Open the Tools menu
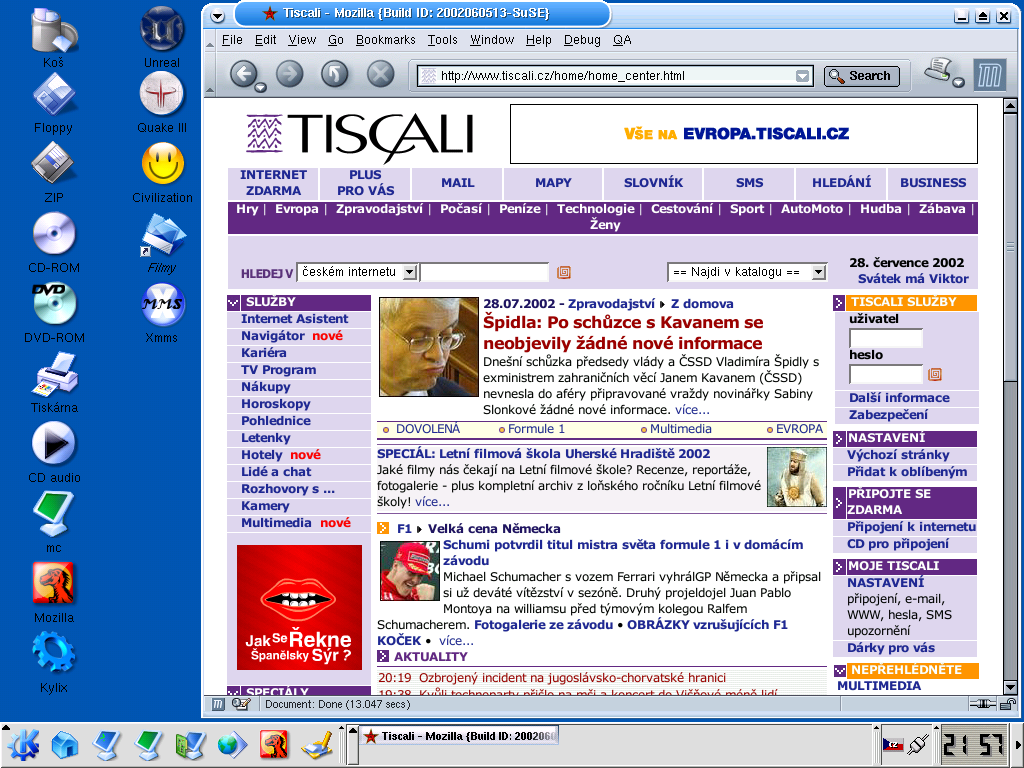Image resolution: width=1024 pixels, height=768 pixels. click(x=442, y=40)
